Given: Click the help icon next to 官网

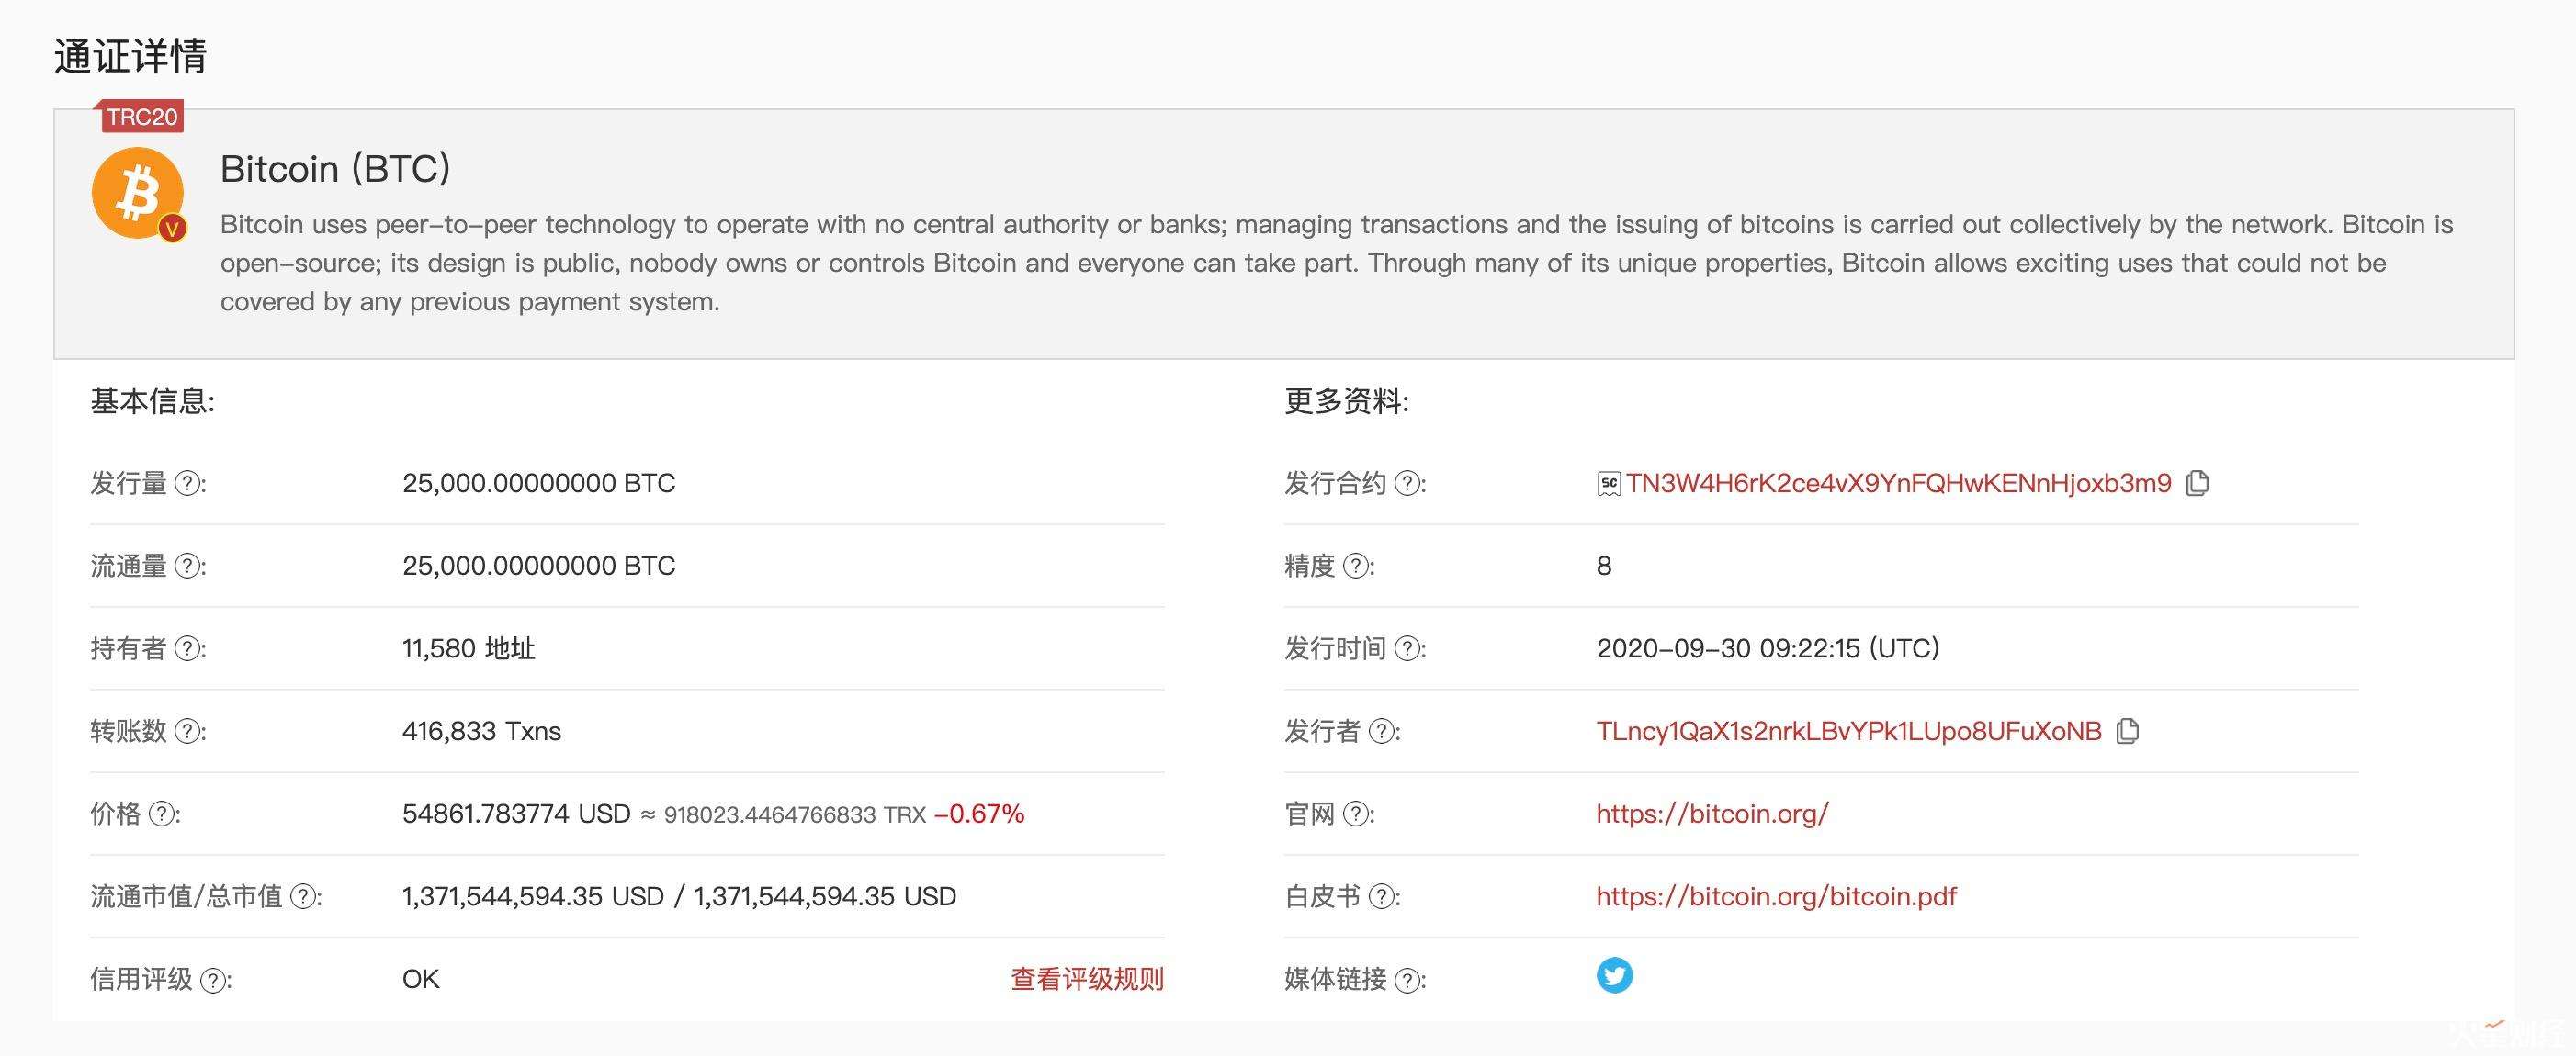Looking at the screenshot, I should pyautogui.click(x=1356, y=814).
